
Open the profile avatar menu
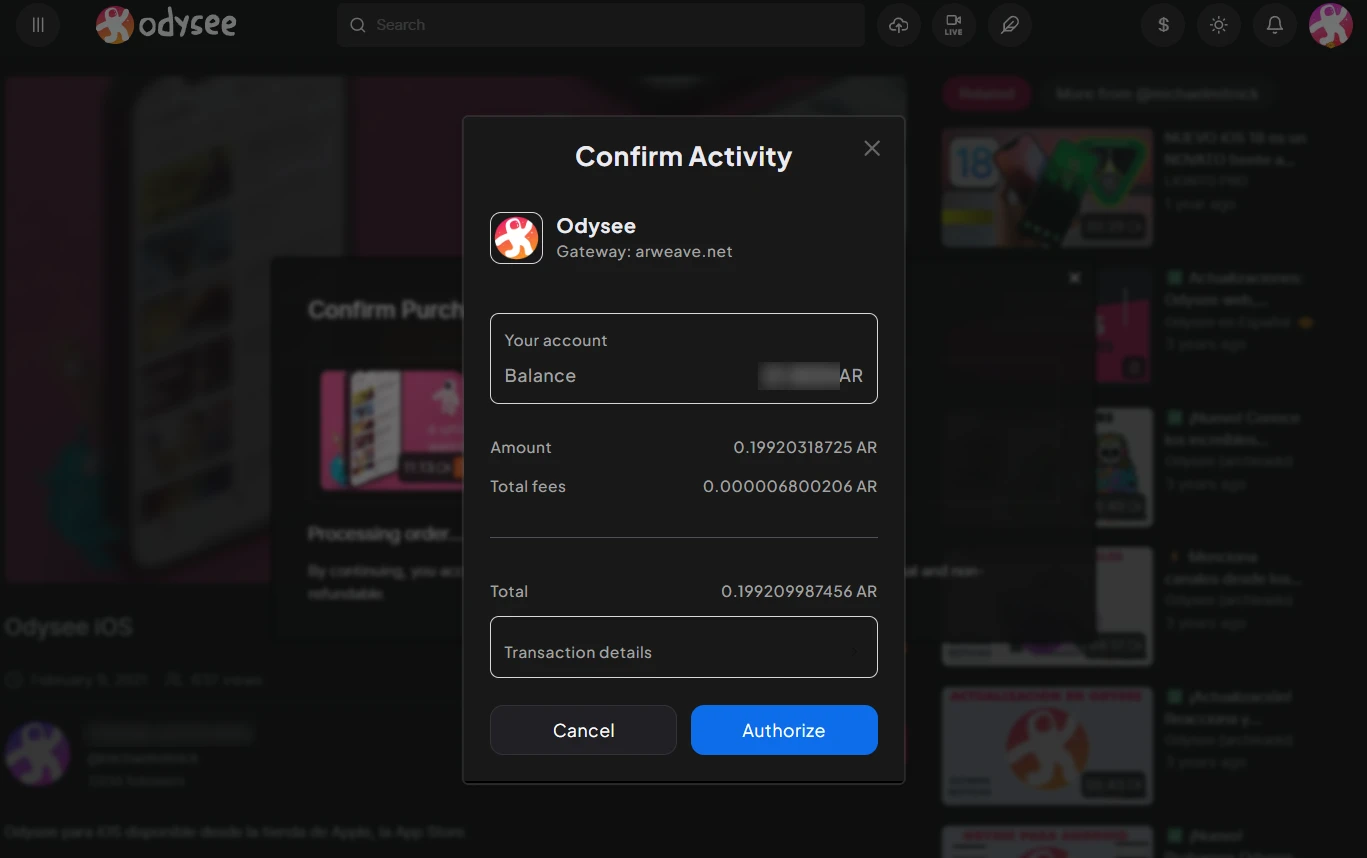coord(1331,25)
